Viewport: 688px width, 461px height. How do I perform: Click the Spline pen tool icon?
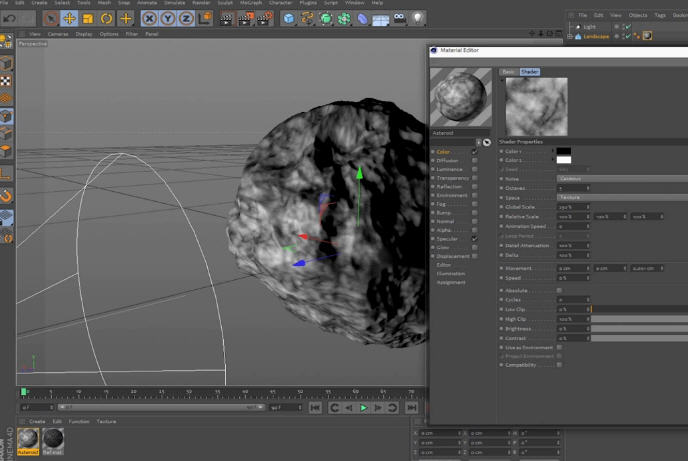click(307, 18)
